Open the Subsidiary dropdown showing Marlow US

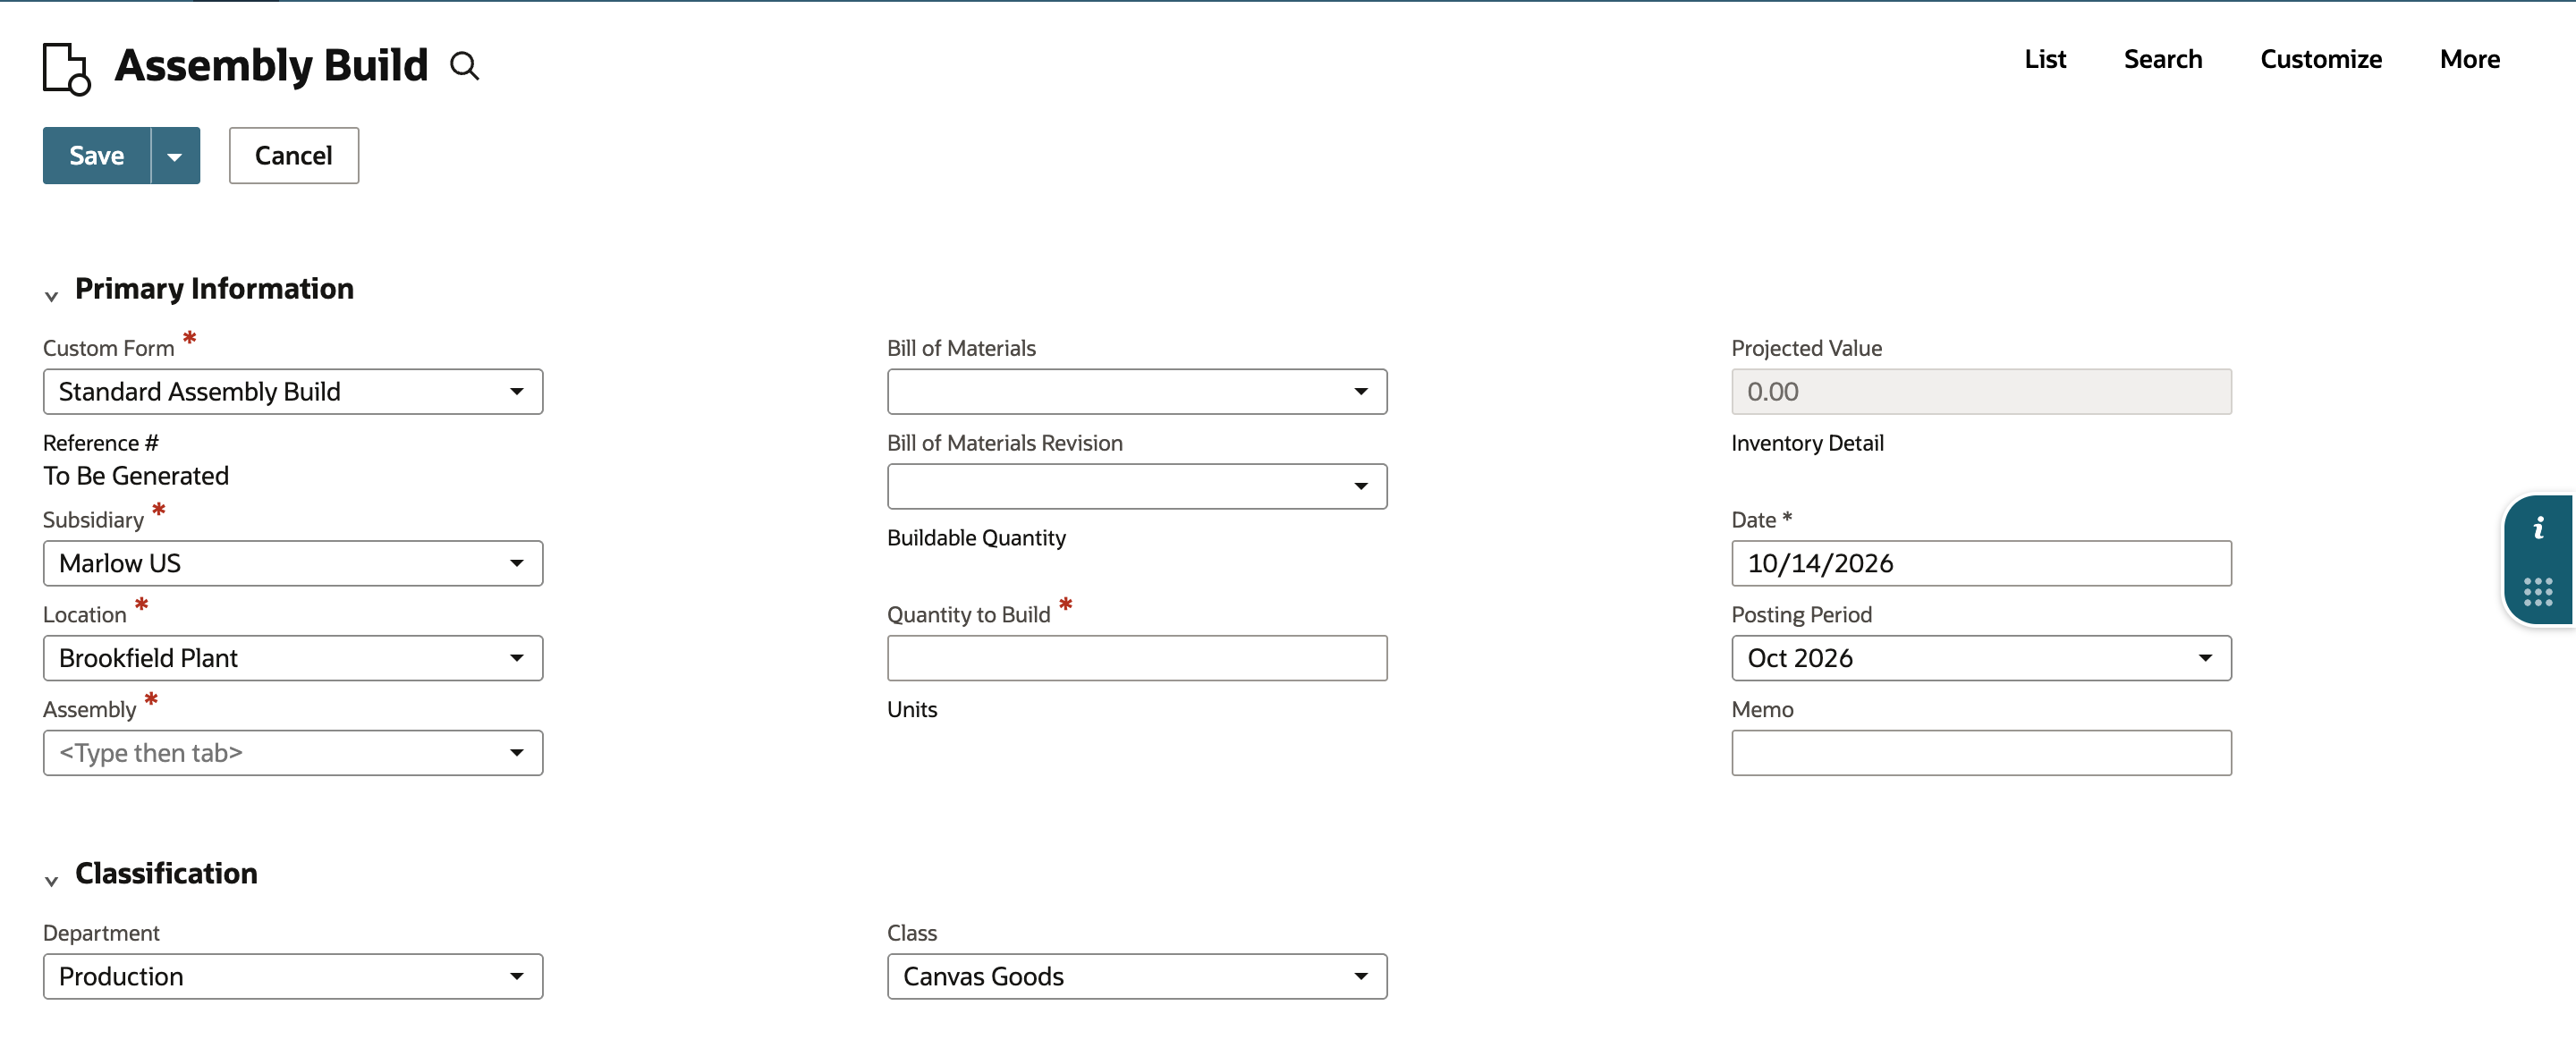click(x=293, y=564)
